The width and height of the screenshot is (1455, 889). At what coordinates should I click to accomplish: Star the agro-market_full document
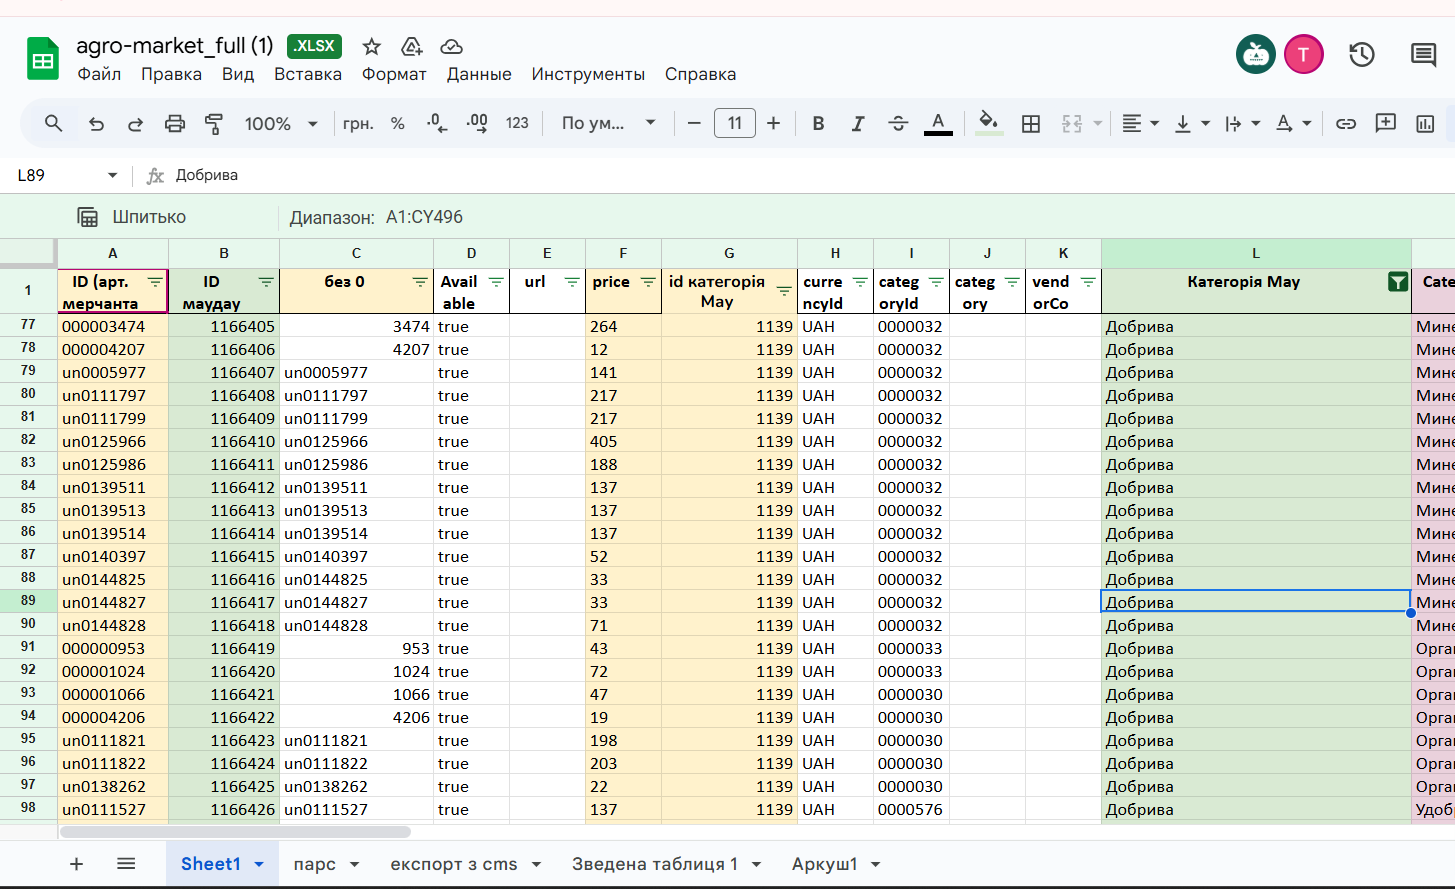(x=371, y=46)
